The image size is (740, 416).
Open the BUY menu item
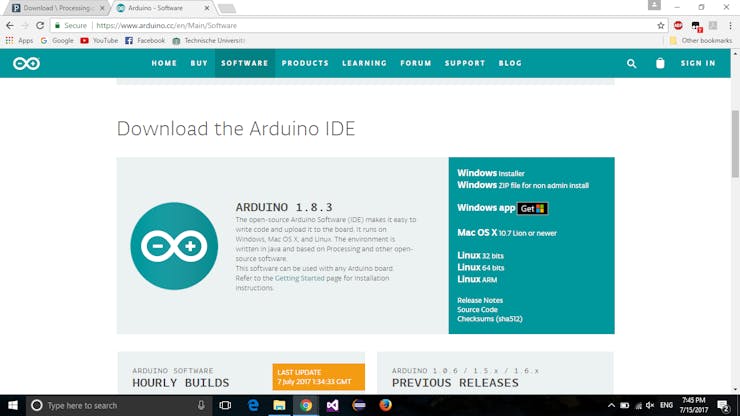tap(199, 63)
